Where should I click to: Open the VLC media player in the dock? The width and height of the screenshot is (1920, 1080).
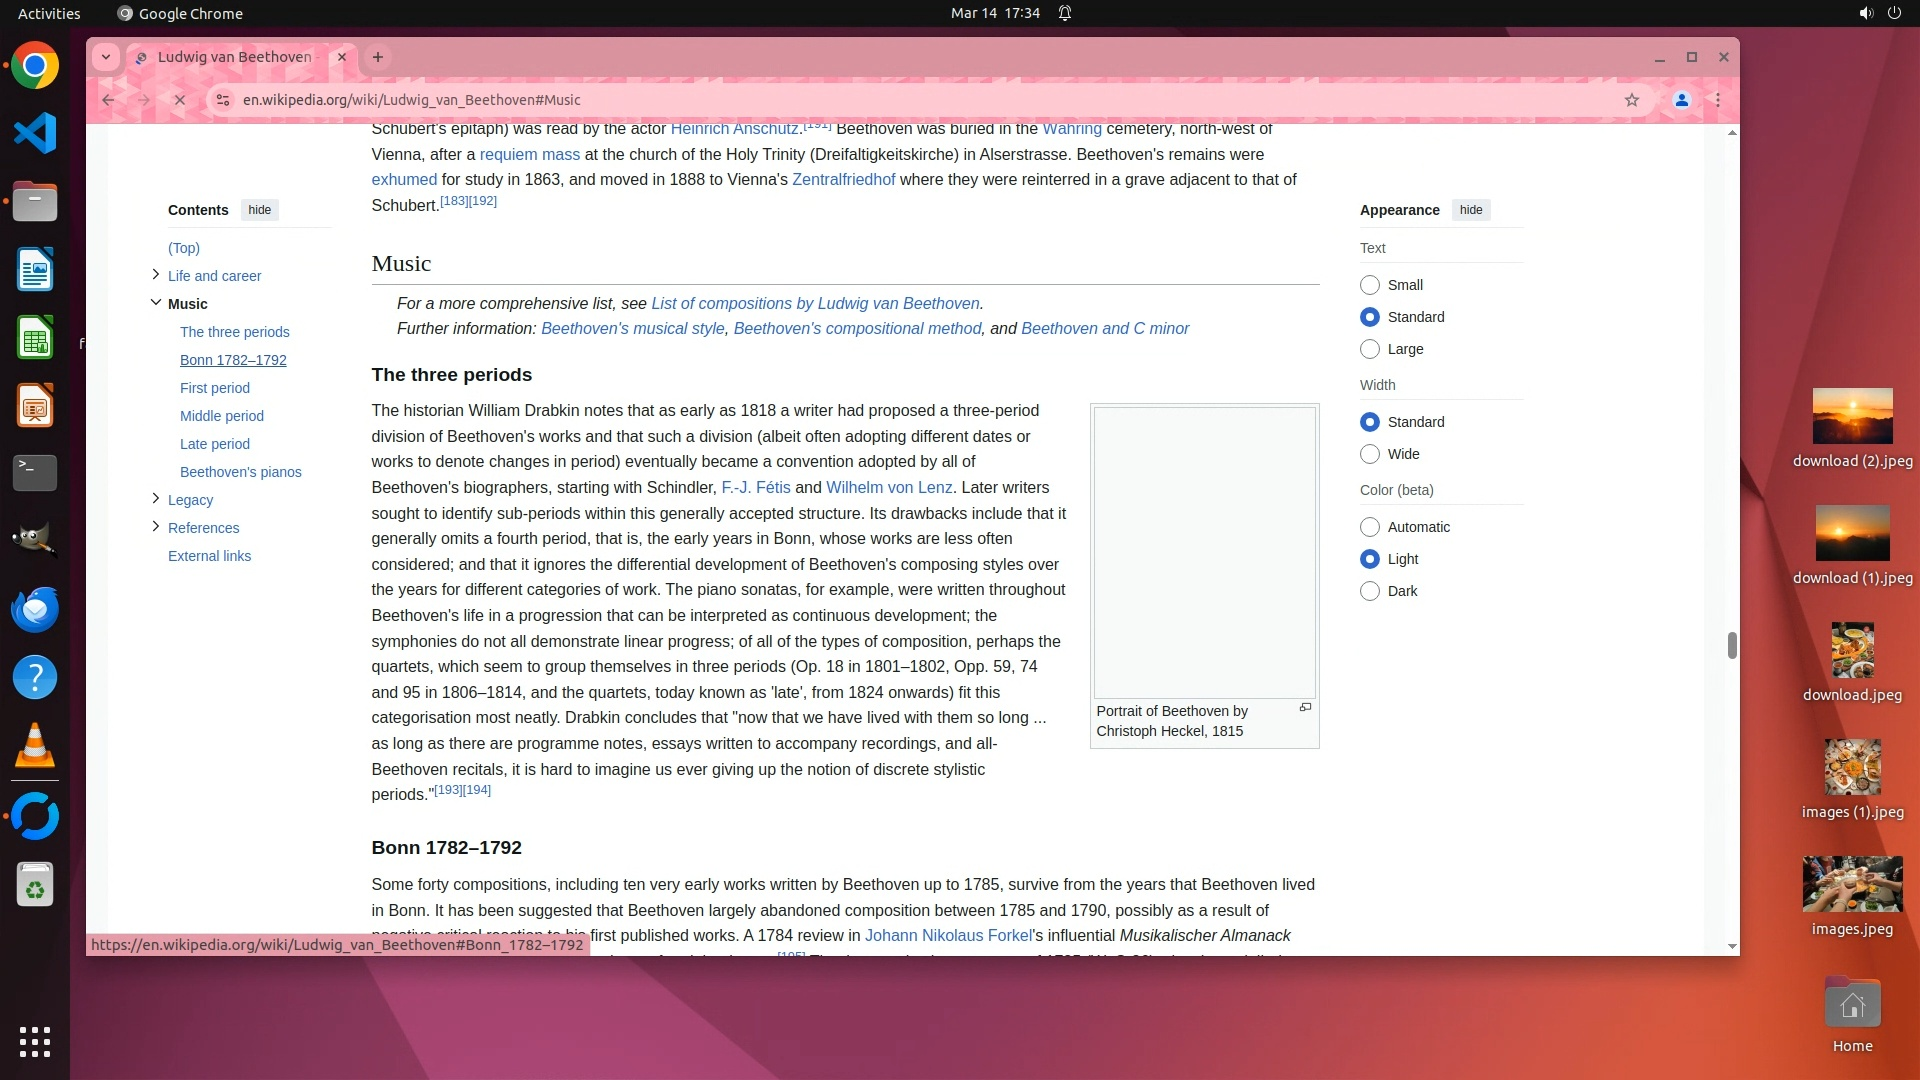point(35,747)
